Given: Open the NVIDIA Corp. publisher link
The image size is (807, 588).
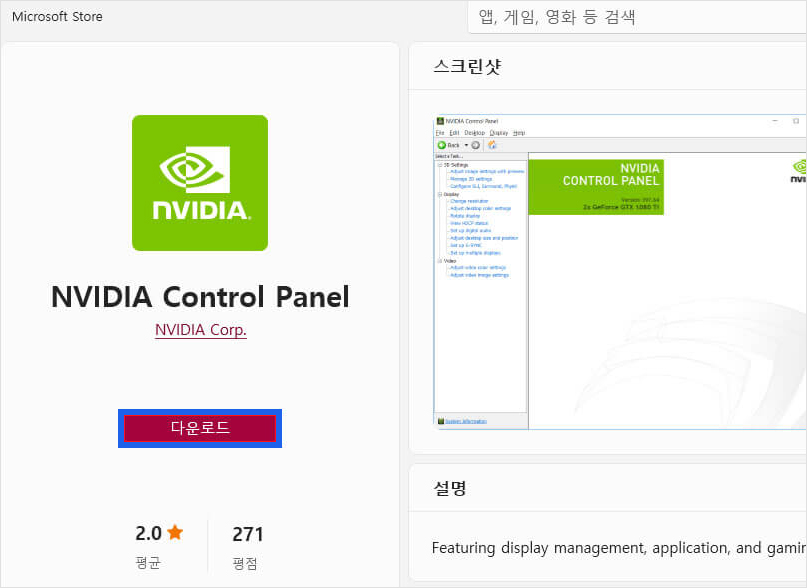Looking at the screenshot, I should pyautogui.click(x=201, y=330).
